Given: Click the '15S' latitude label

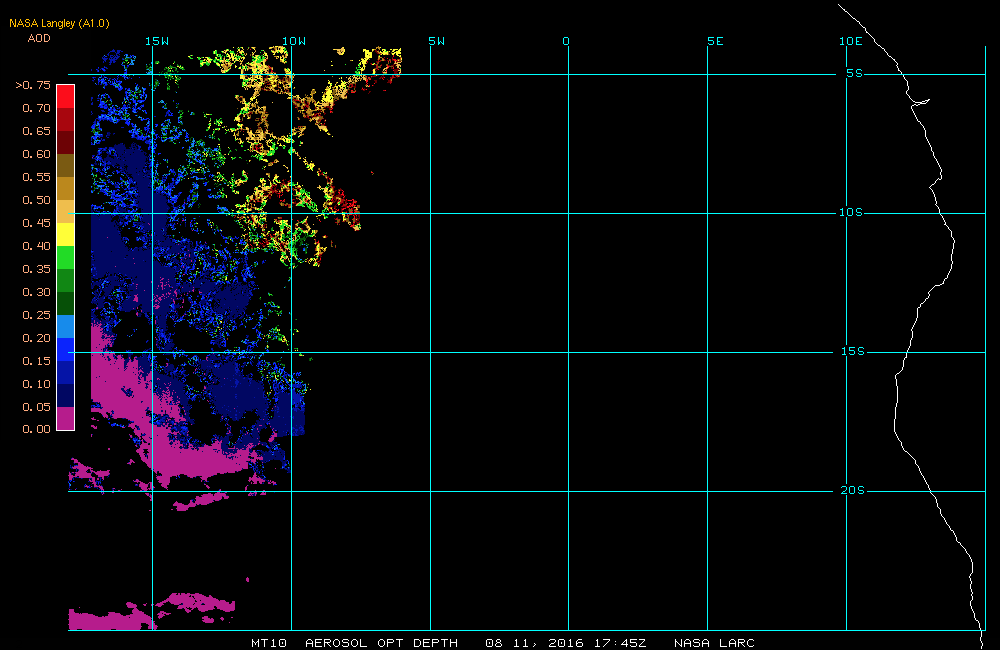Looking at the screenshot, I should click(x=853, y=351).
